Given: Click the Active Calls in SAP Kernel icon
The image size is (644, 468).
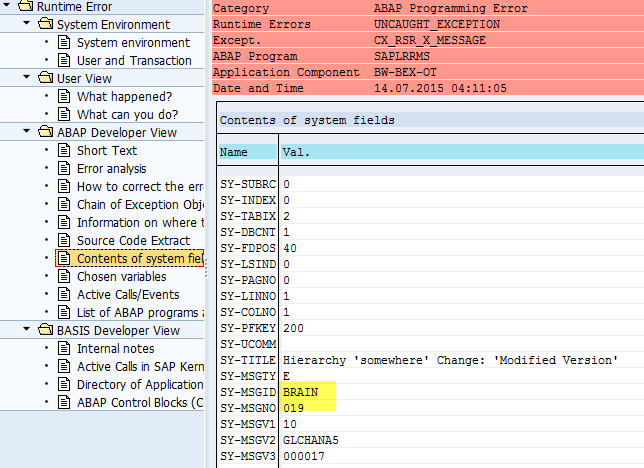Looking at the screenshot, I should click(64, 367).
